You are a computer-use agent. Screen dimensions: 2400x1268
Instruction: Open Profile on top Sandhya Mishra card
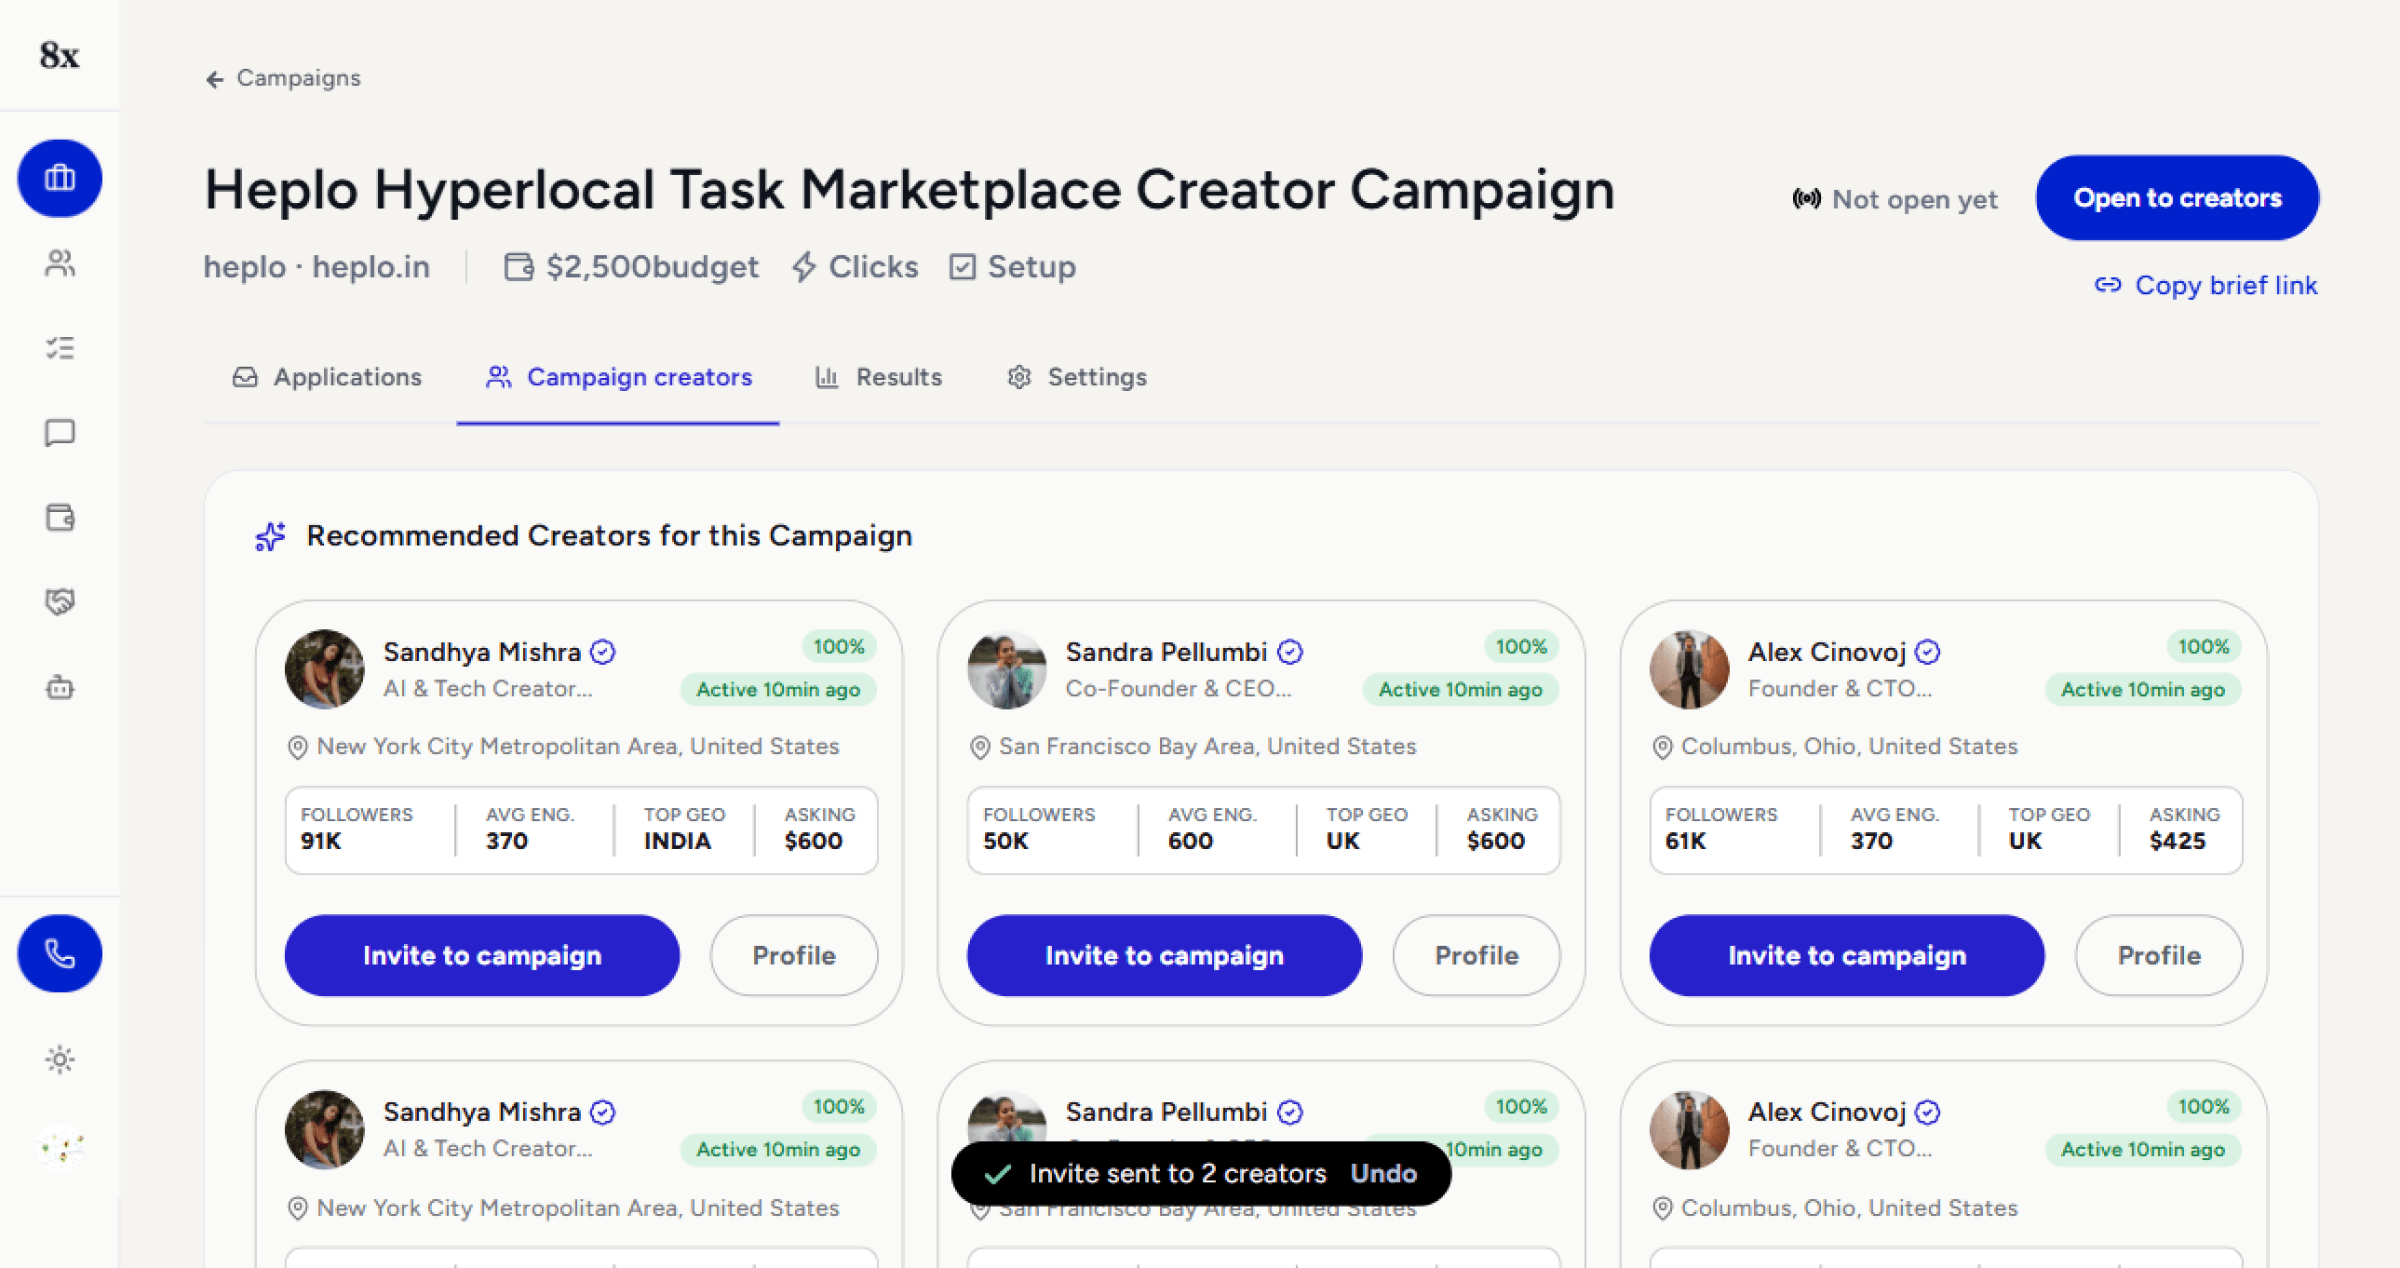(794, 955)
